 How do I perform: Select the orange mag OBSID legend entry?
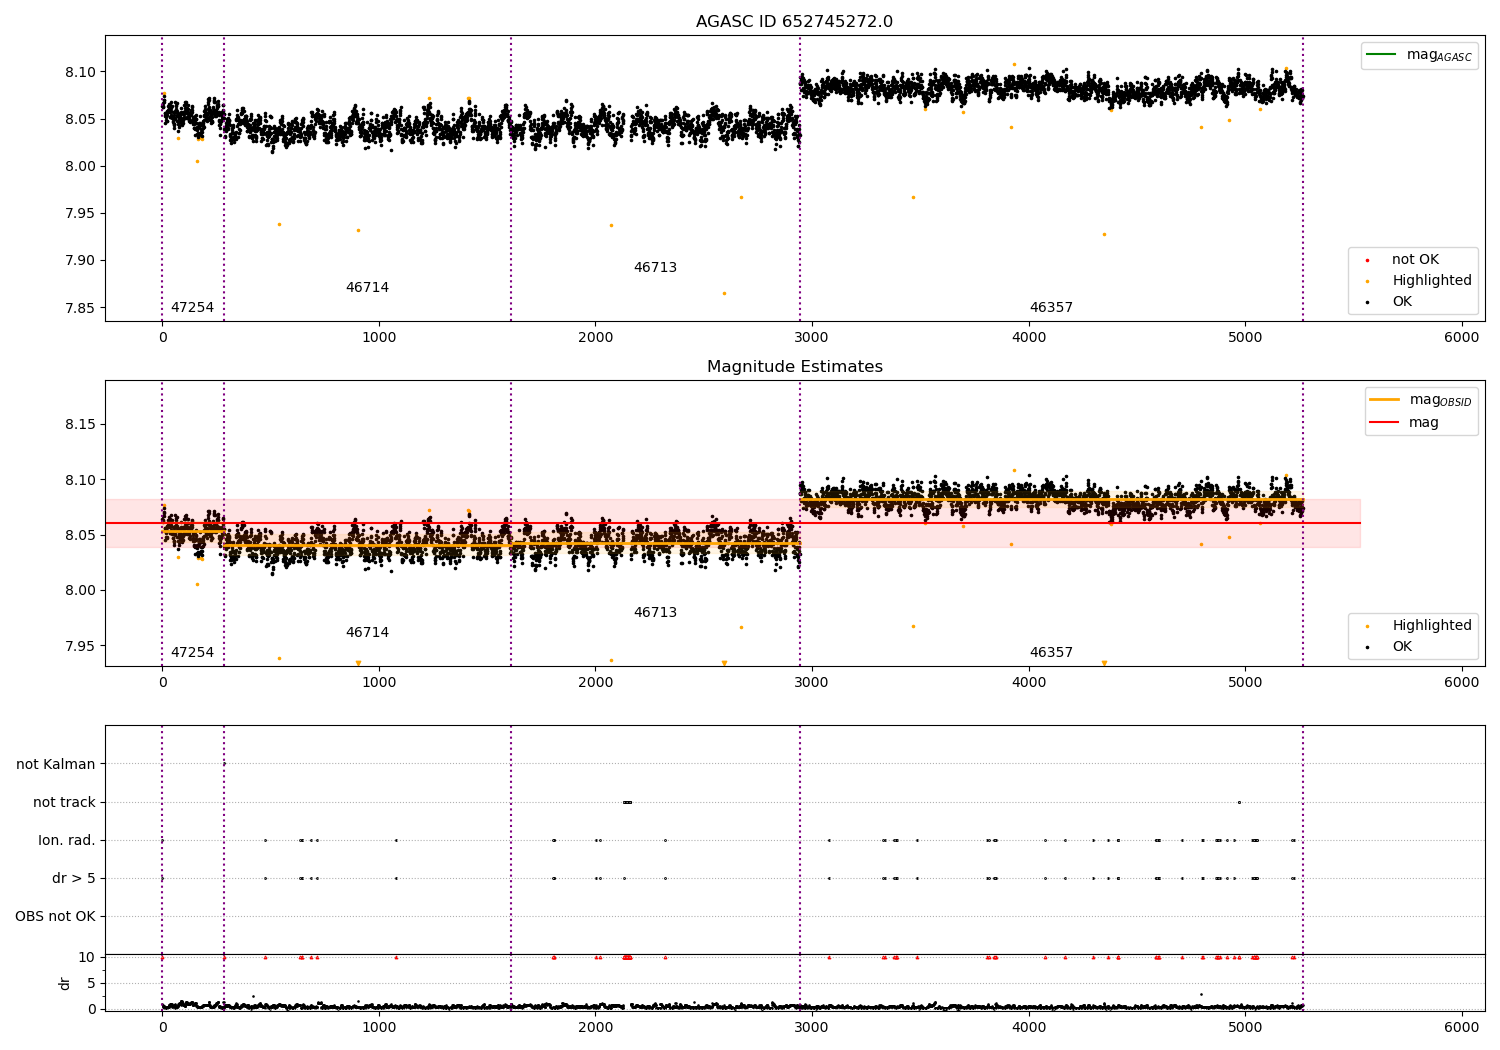pyautogui.click(x=1421, y=400)
